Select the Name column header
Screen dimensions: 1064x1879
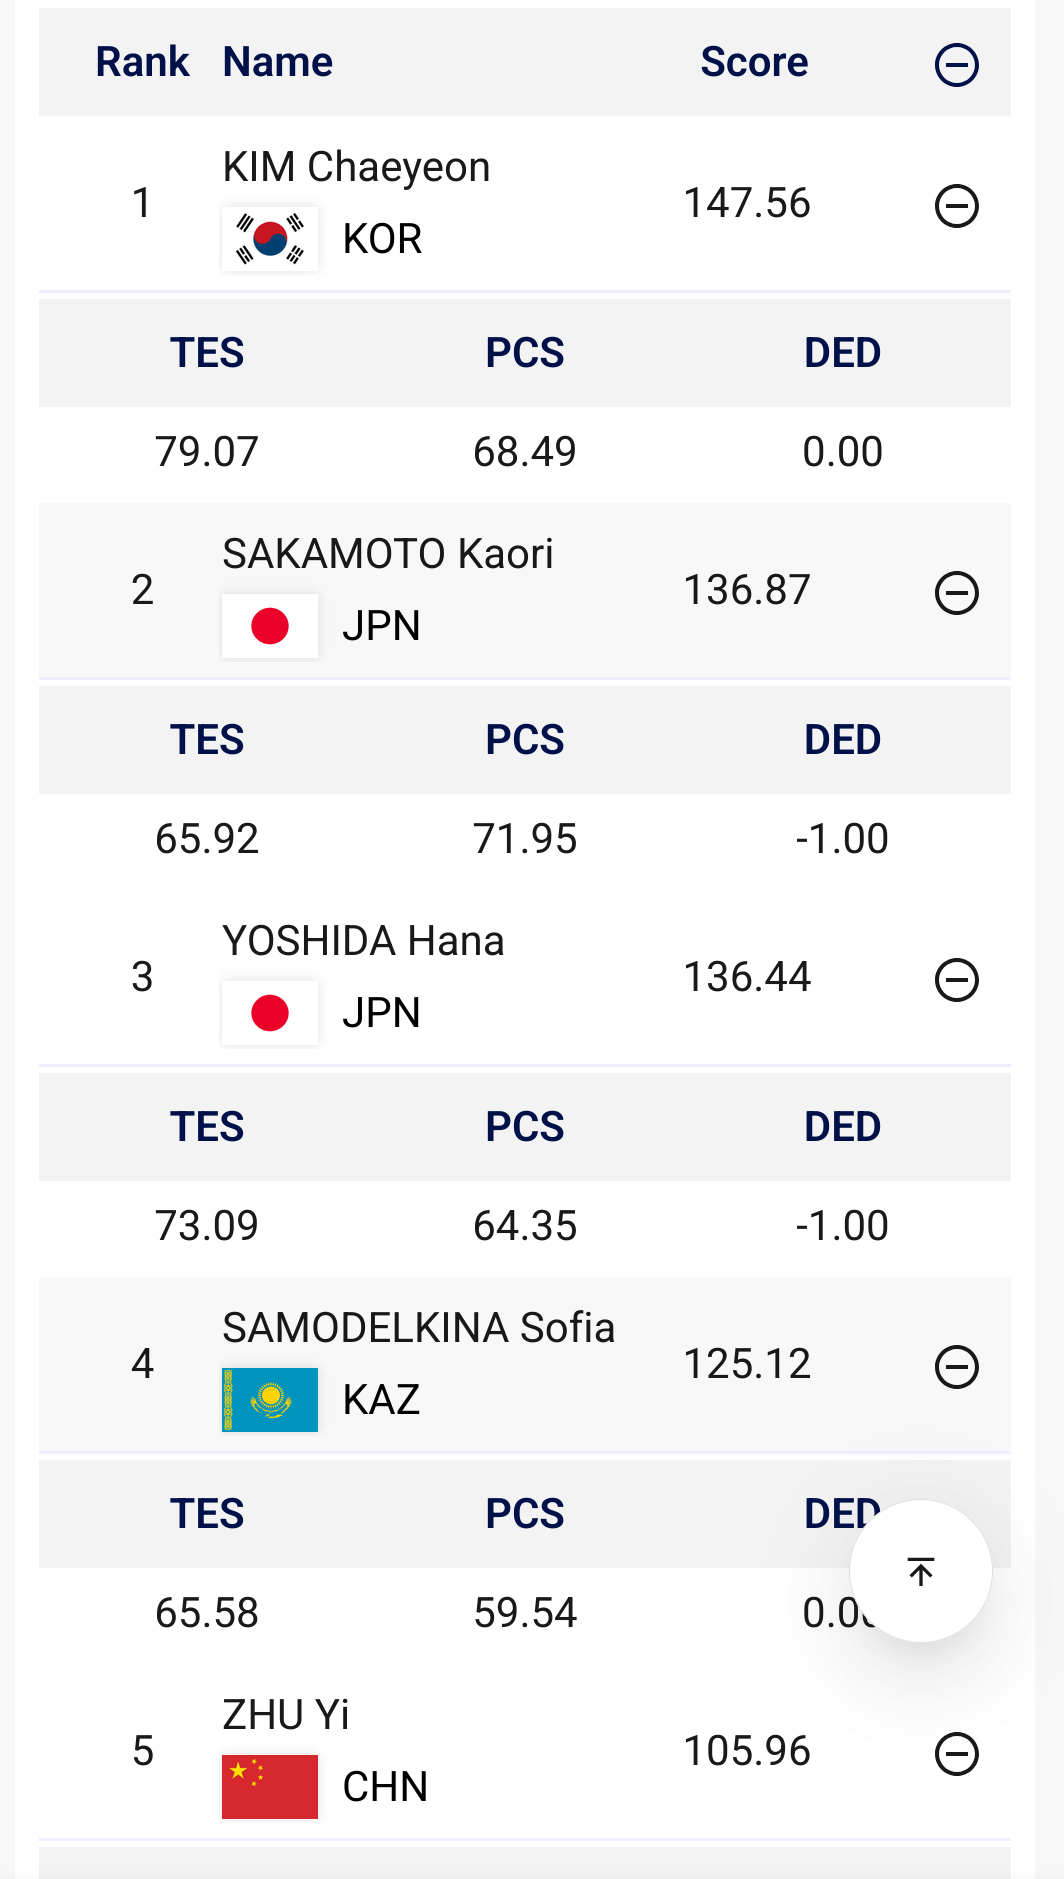pos(277,62)
